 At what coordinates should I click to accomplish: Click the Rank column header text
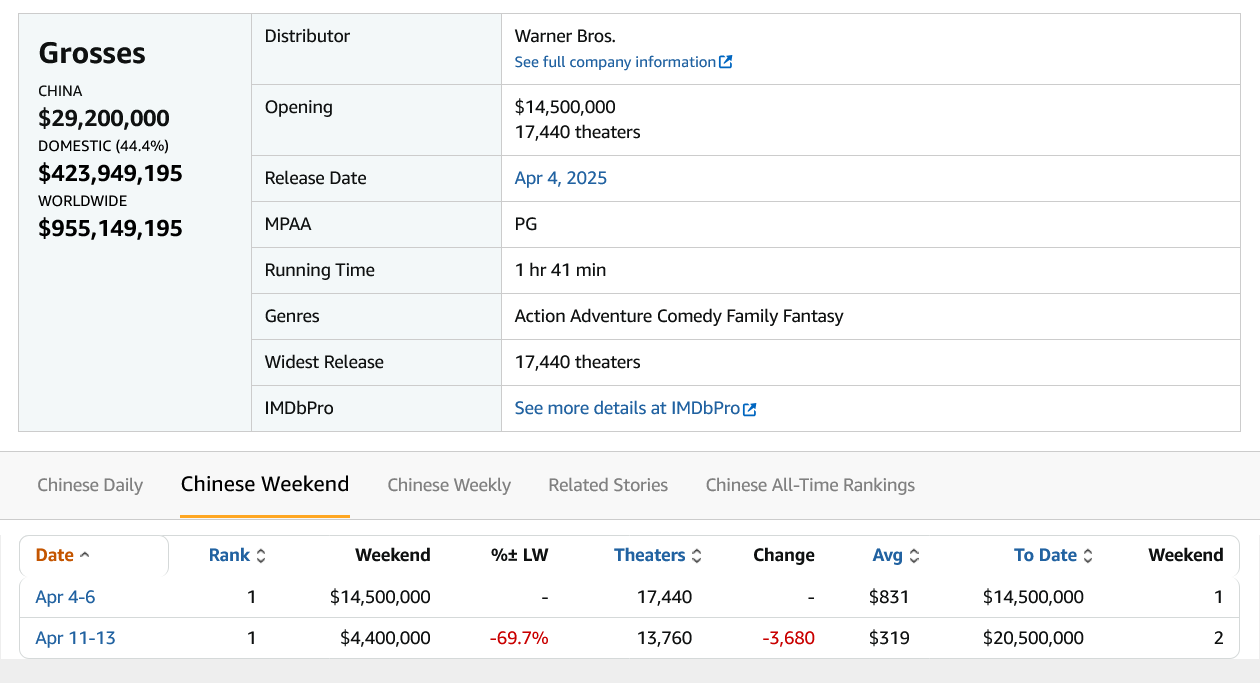[229, 555]
